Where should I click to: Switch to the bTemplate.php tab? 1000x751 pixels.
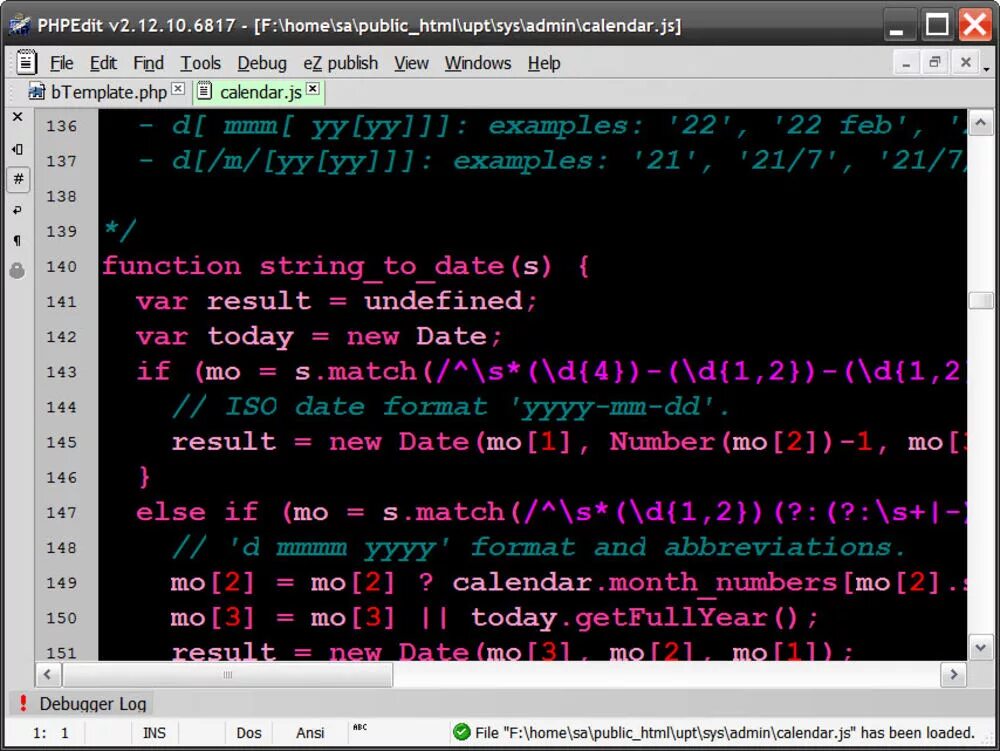coord(107,92)
